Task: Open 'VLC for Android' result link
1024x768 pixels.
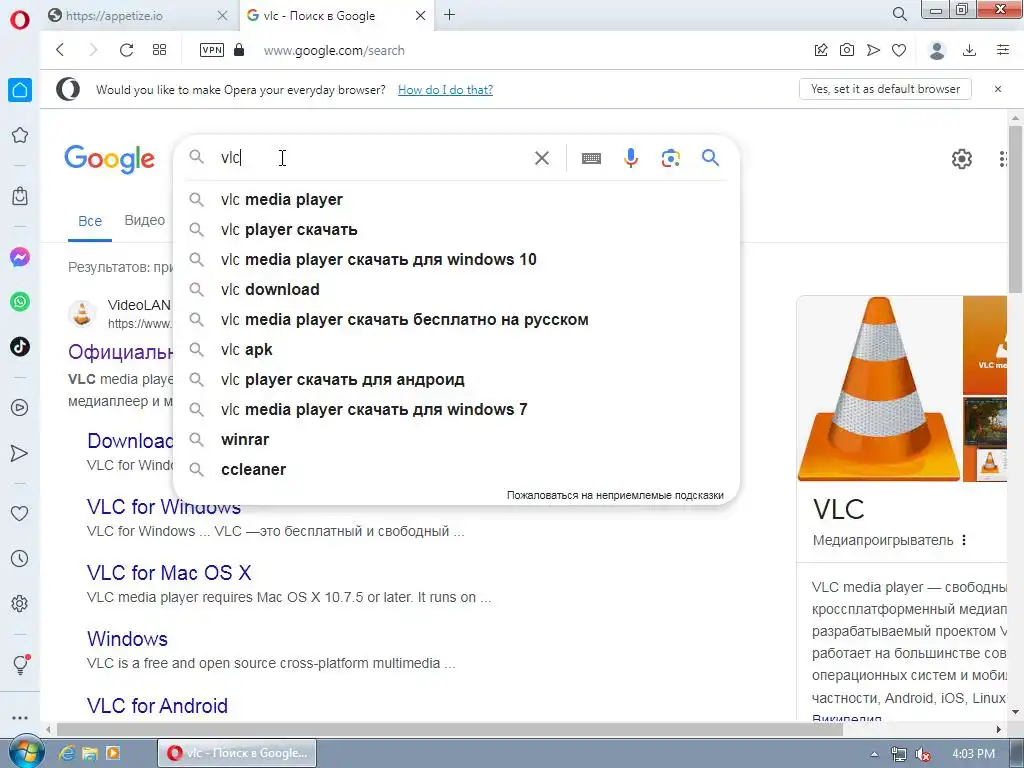Action: click(x=157, y=706)
